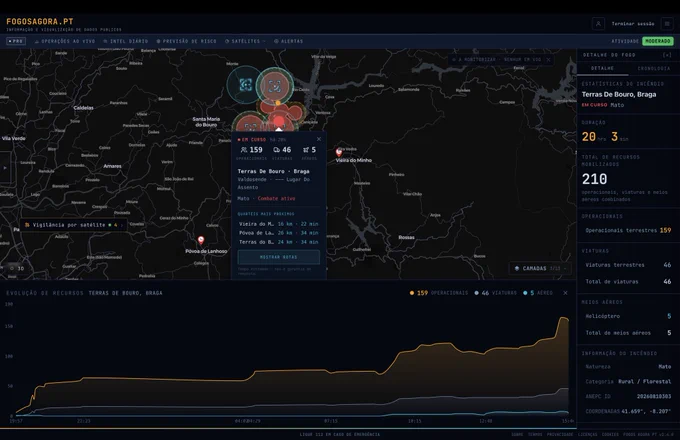Click the A Monitorizar status banner
Viewport: 680px width, 440px height.
coord(500,60)
